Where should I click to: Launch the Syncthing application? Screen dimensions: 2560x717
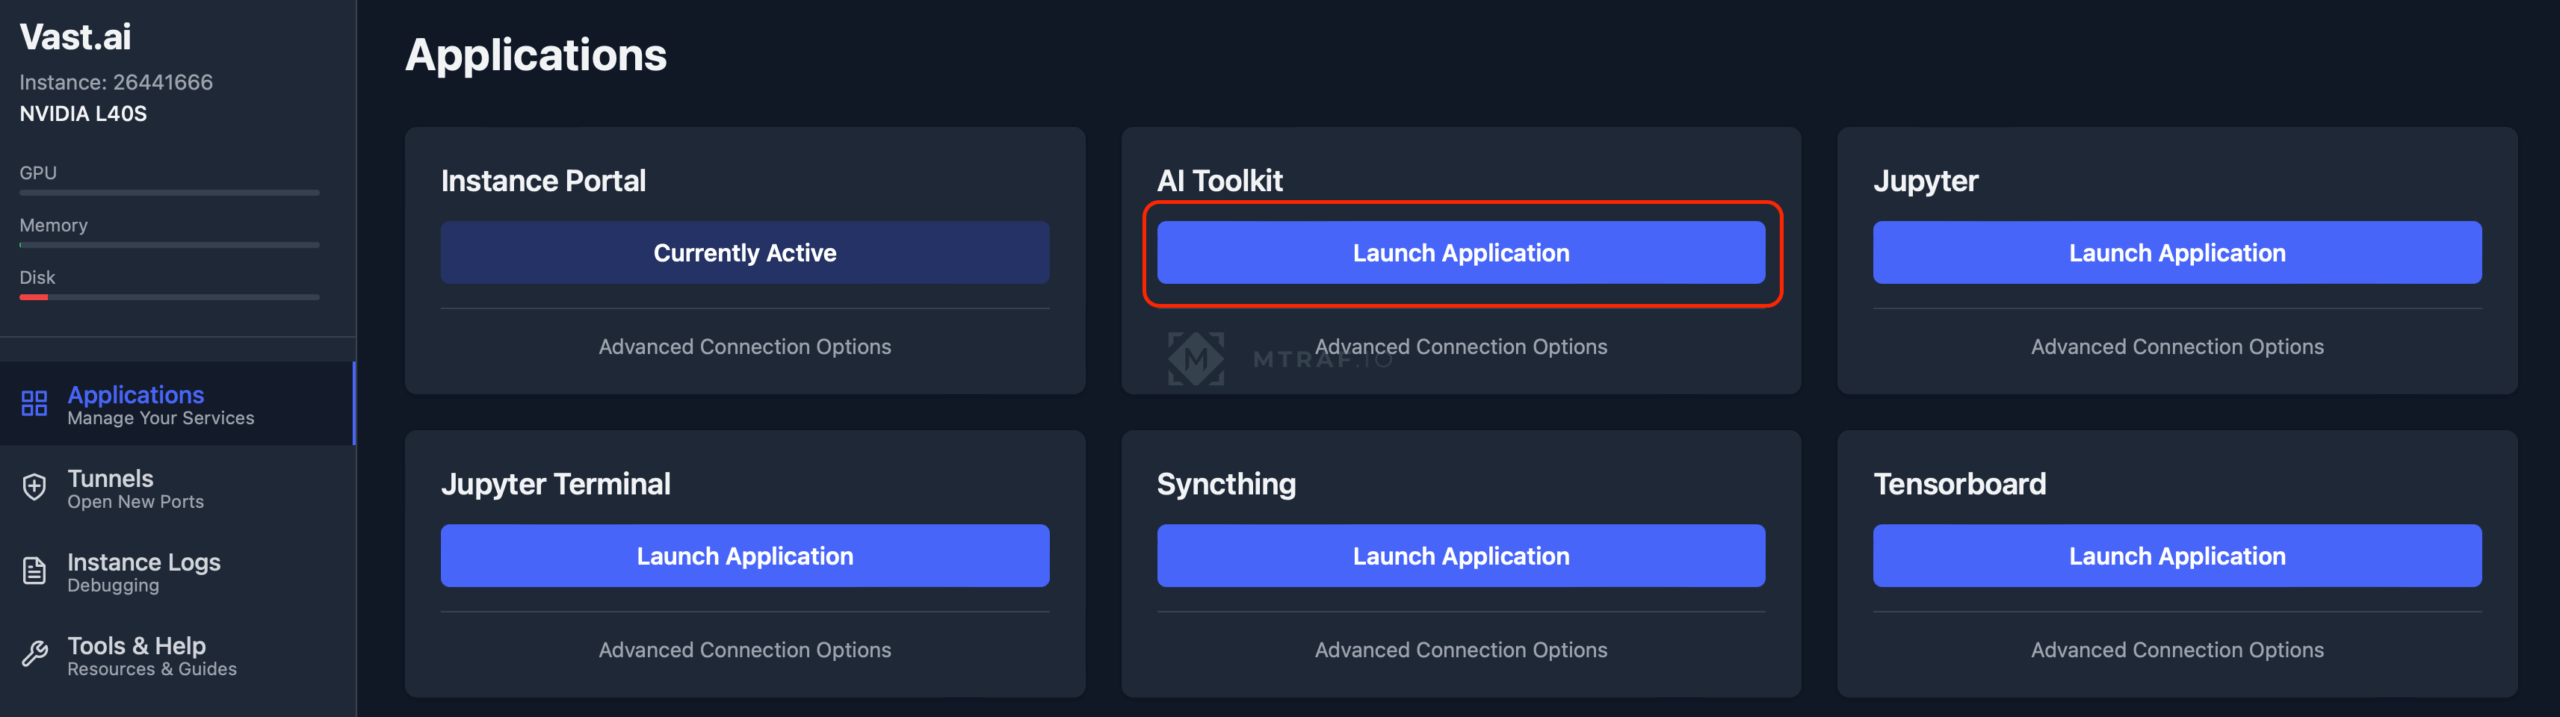pyautogui.click(x=1461, y=555)
